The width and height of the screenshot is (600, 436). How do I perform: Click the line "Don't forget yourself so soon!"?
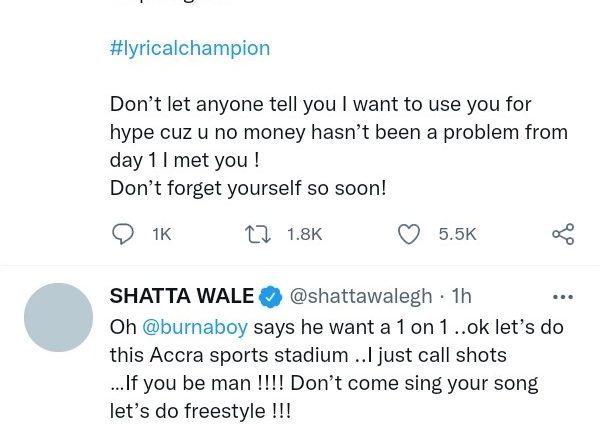click(248, 187)
